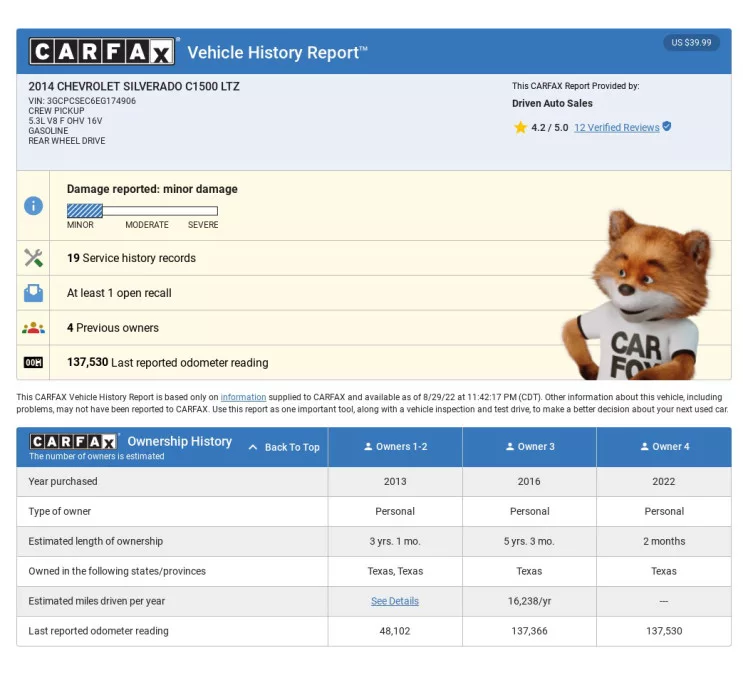Click the 16,238/yr miles cell
The image size is (743, 680).
click(x=529, y=601)
